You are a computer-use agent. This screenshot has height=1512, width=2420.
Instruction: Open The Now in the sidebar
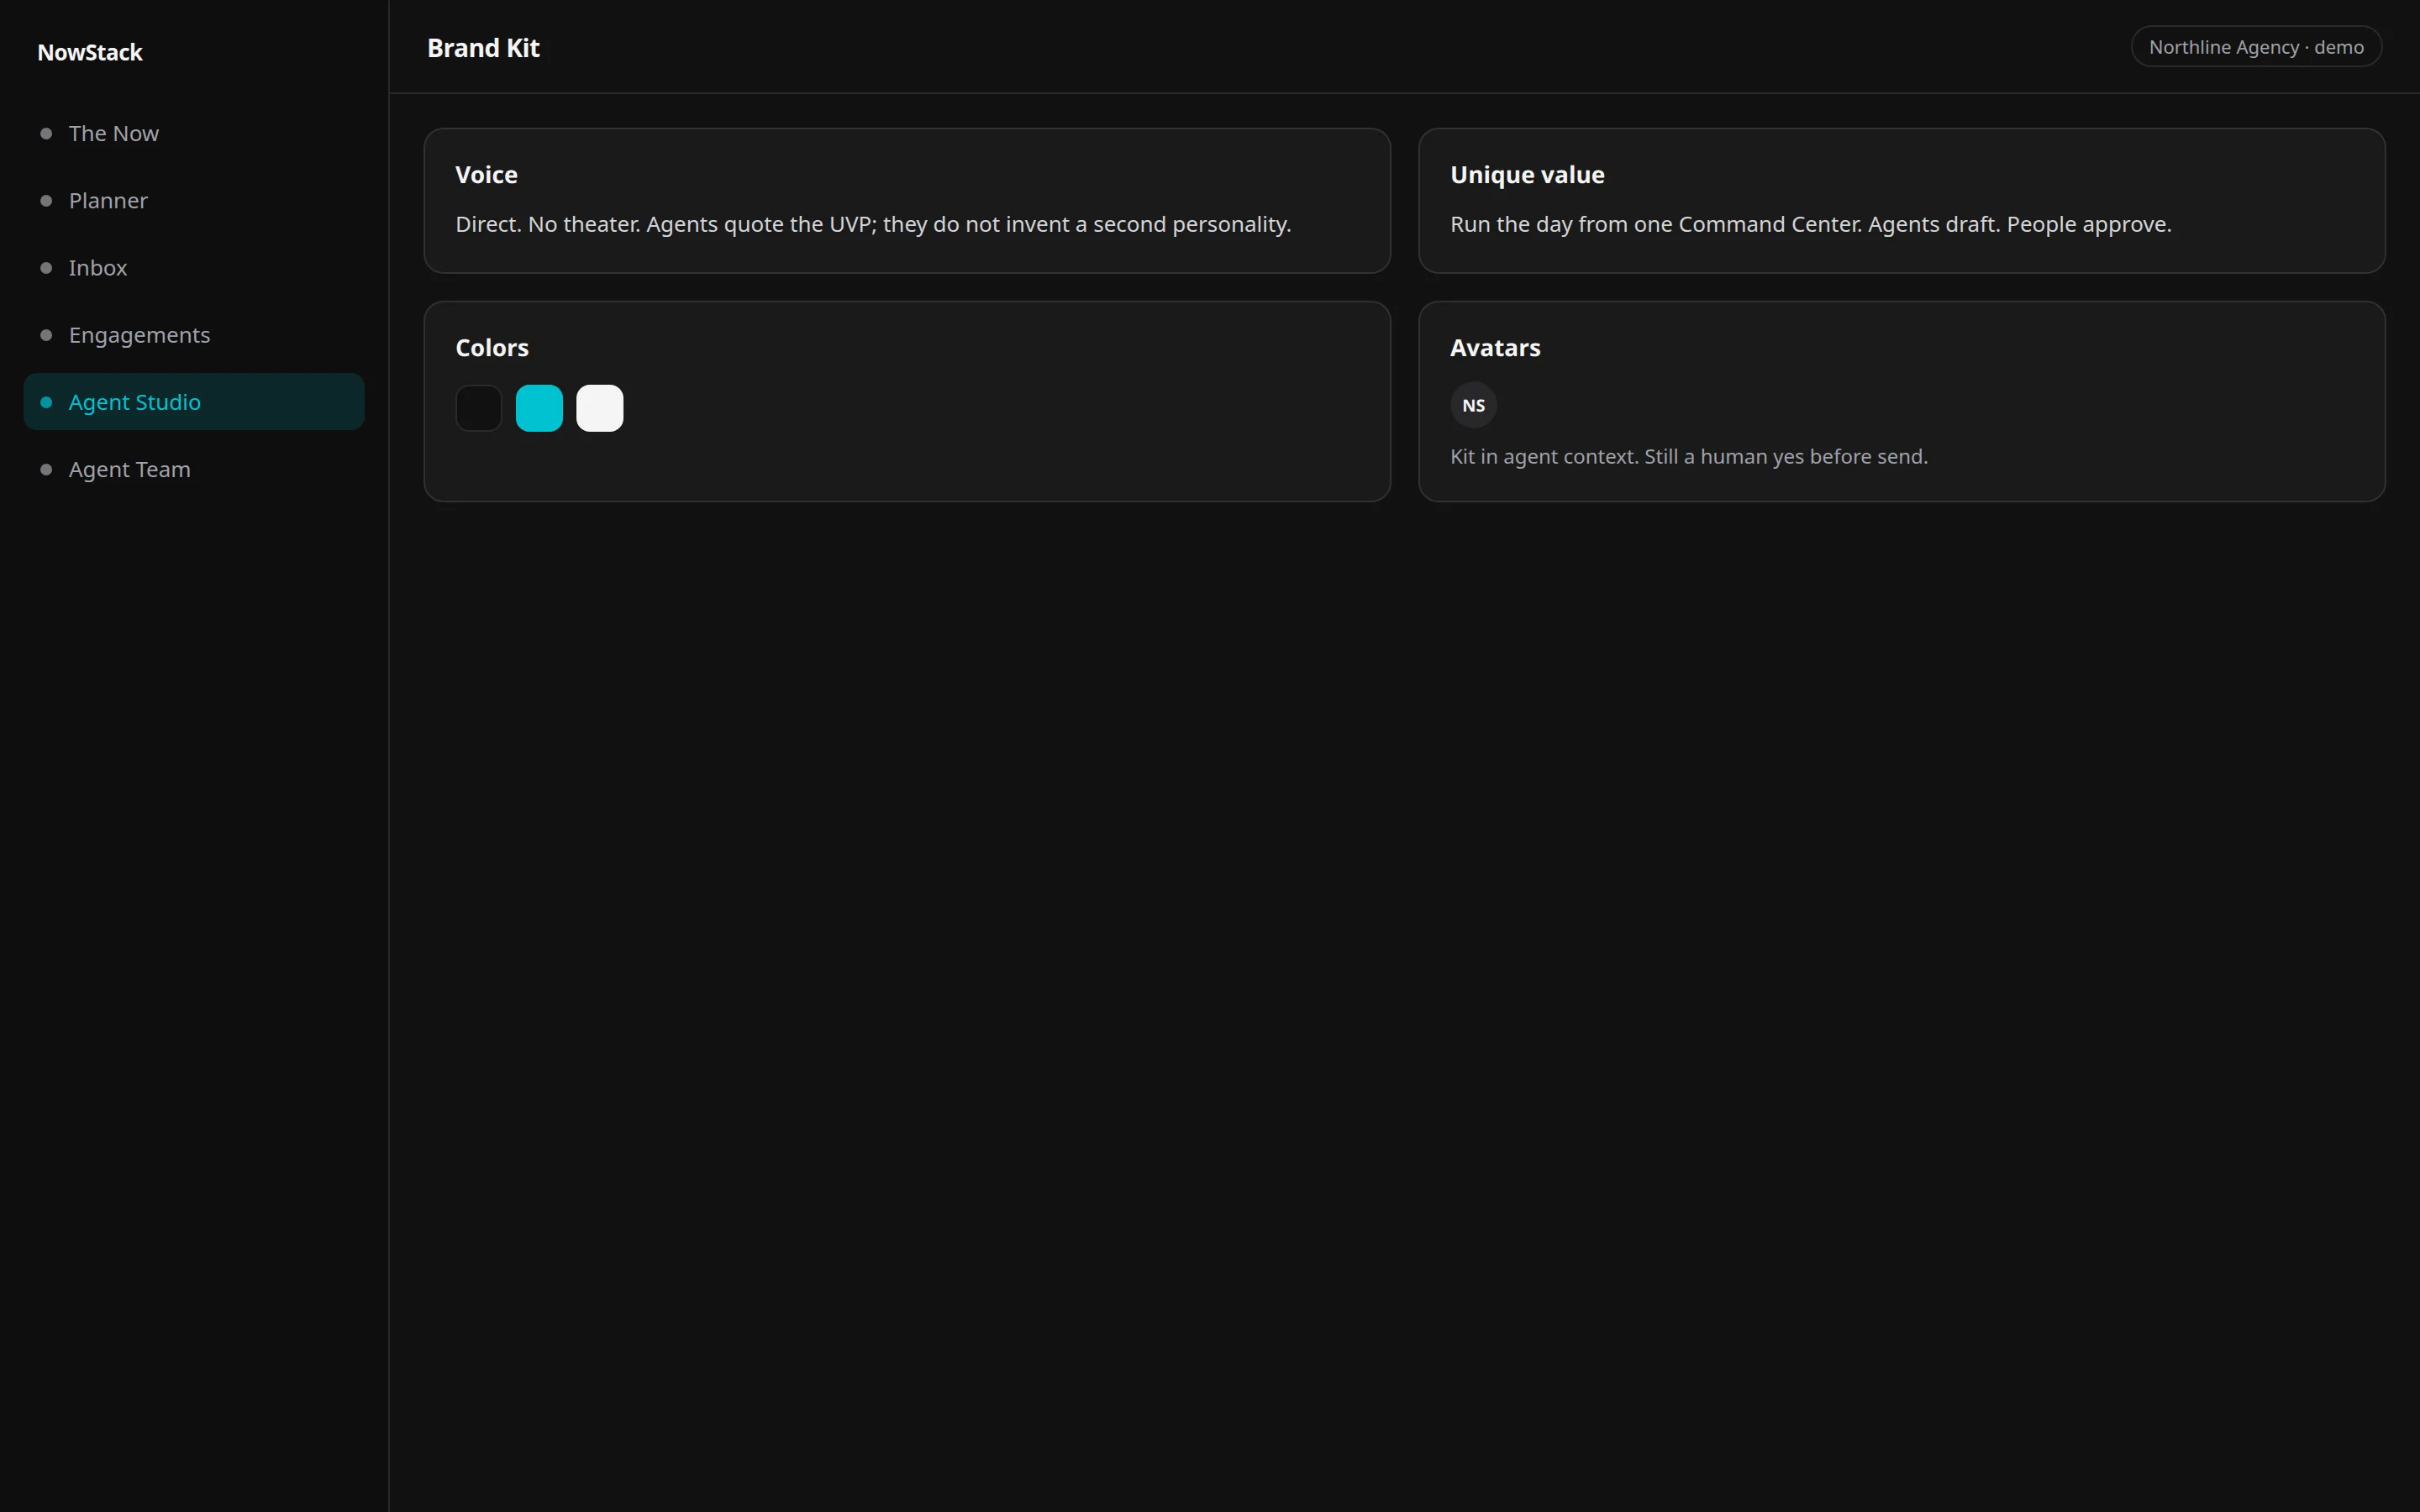[193, 133]
